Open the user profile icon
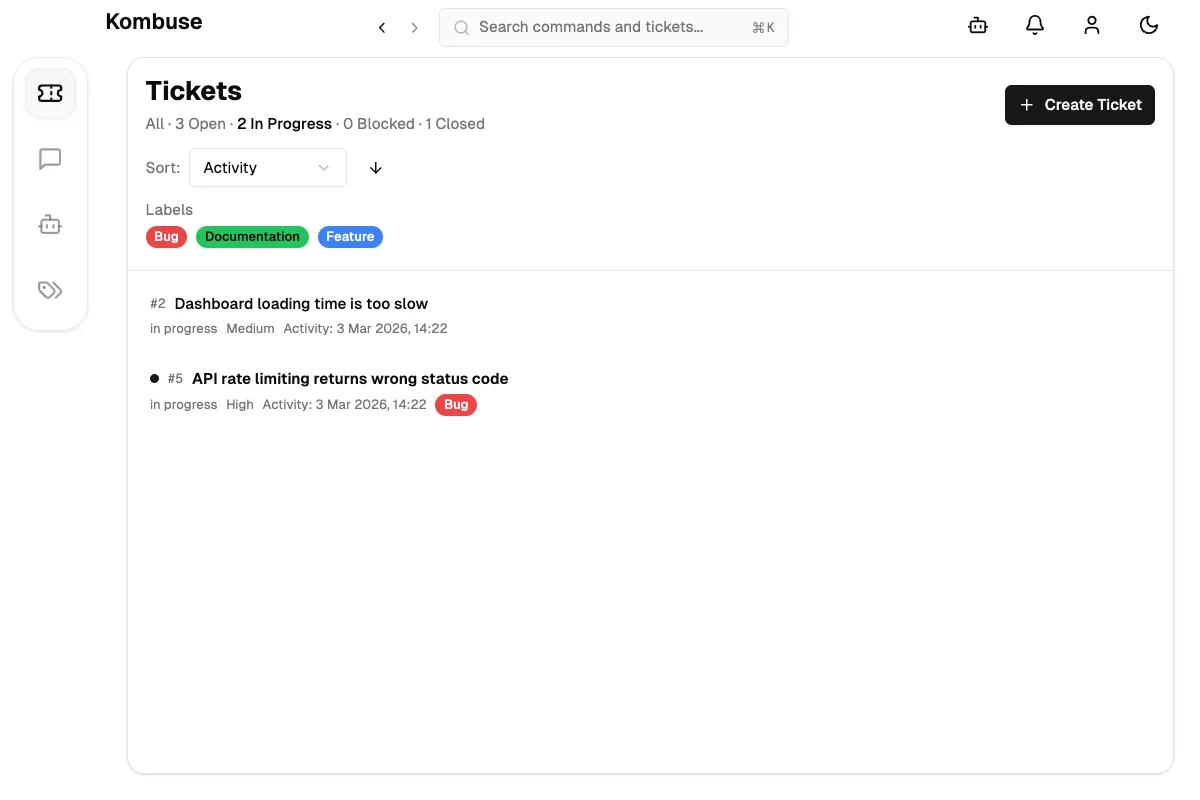Viewport: 1200px width, 800px height. [x=1092, y=25]
